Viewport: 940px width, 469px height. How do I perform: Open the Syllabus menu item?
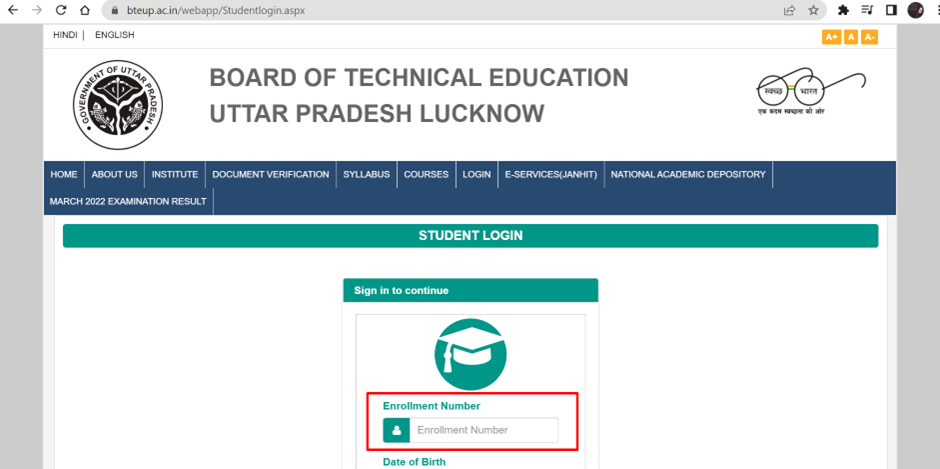[x=366, y=174]
